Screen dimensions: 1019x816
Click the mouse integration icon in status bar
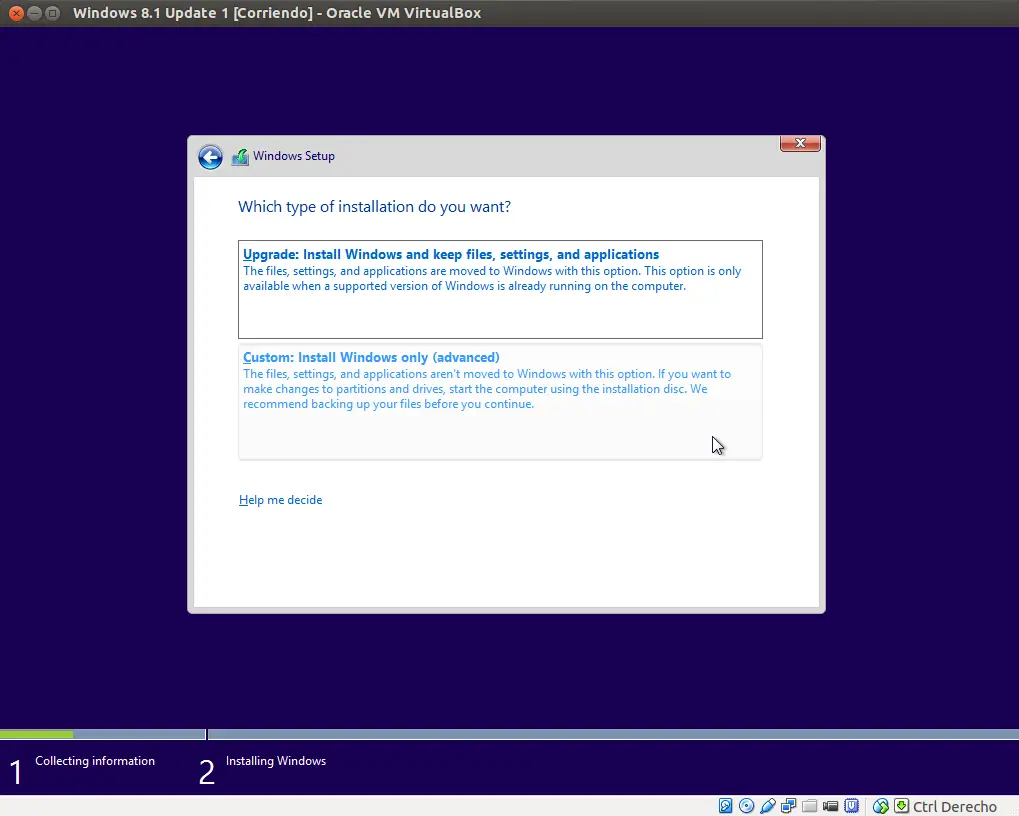pos(881,806)
